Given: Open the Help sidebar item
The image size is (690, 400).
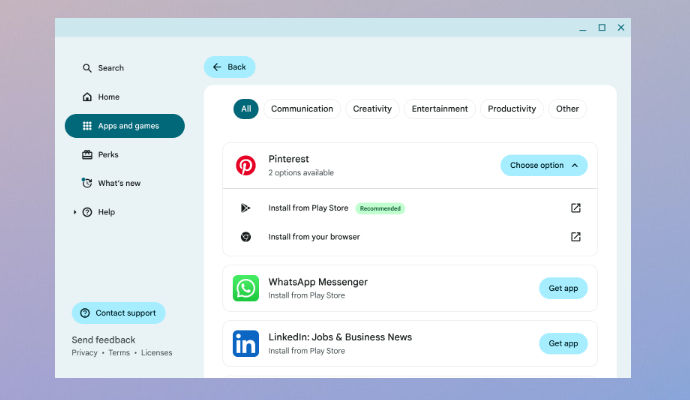Looking at the screenshot, I should [x=106, y=212].
